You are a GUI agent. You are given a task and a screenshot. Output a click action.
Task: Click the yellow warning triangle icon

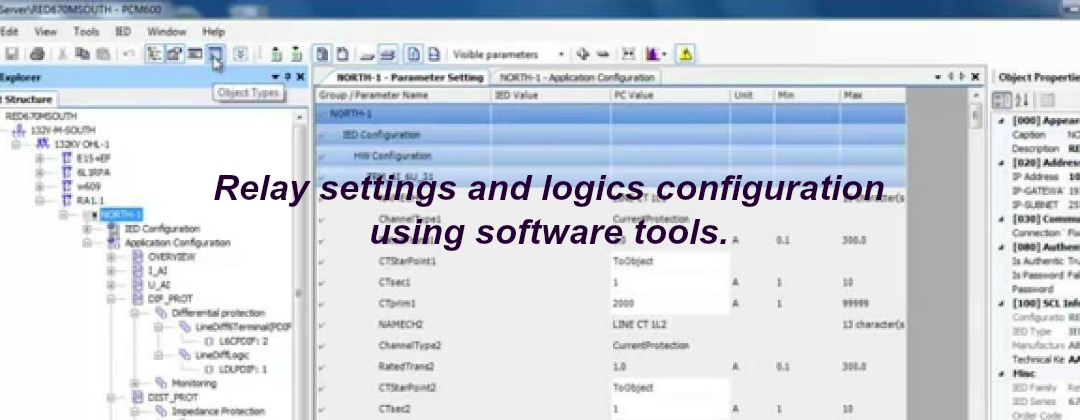(x=685, y=54)
